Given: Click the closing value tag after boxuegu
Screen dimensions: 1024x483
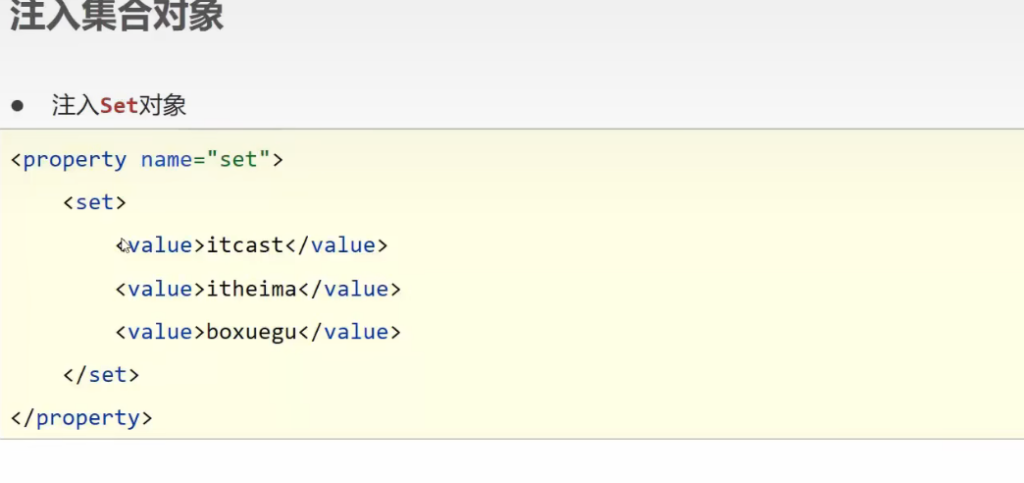Looking at the screenshot, I should 350,332.
